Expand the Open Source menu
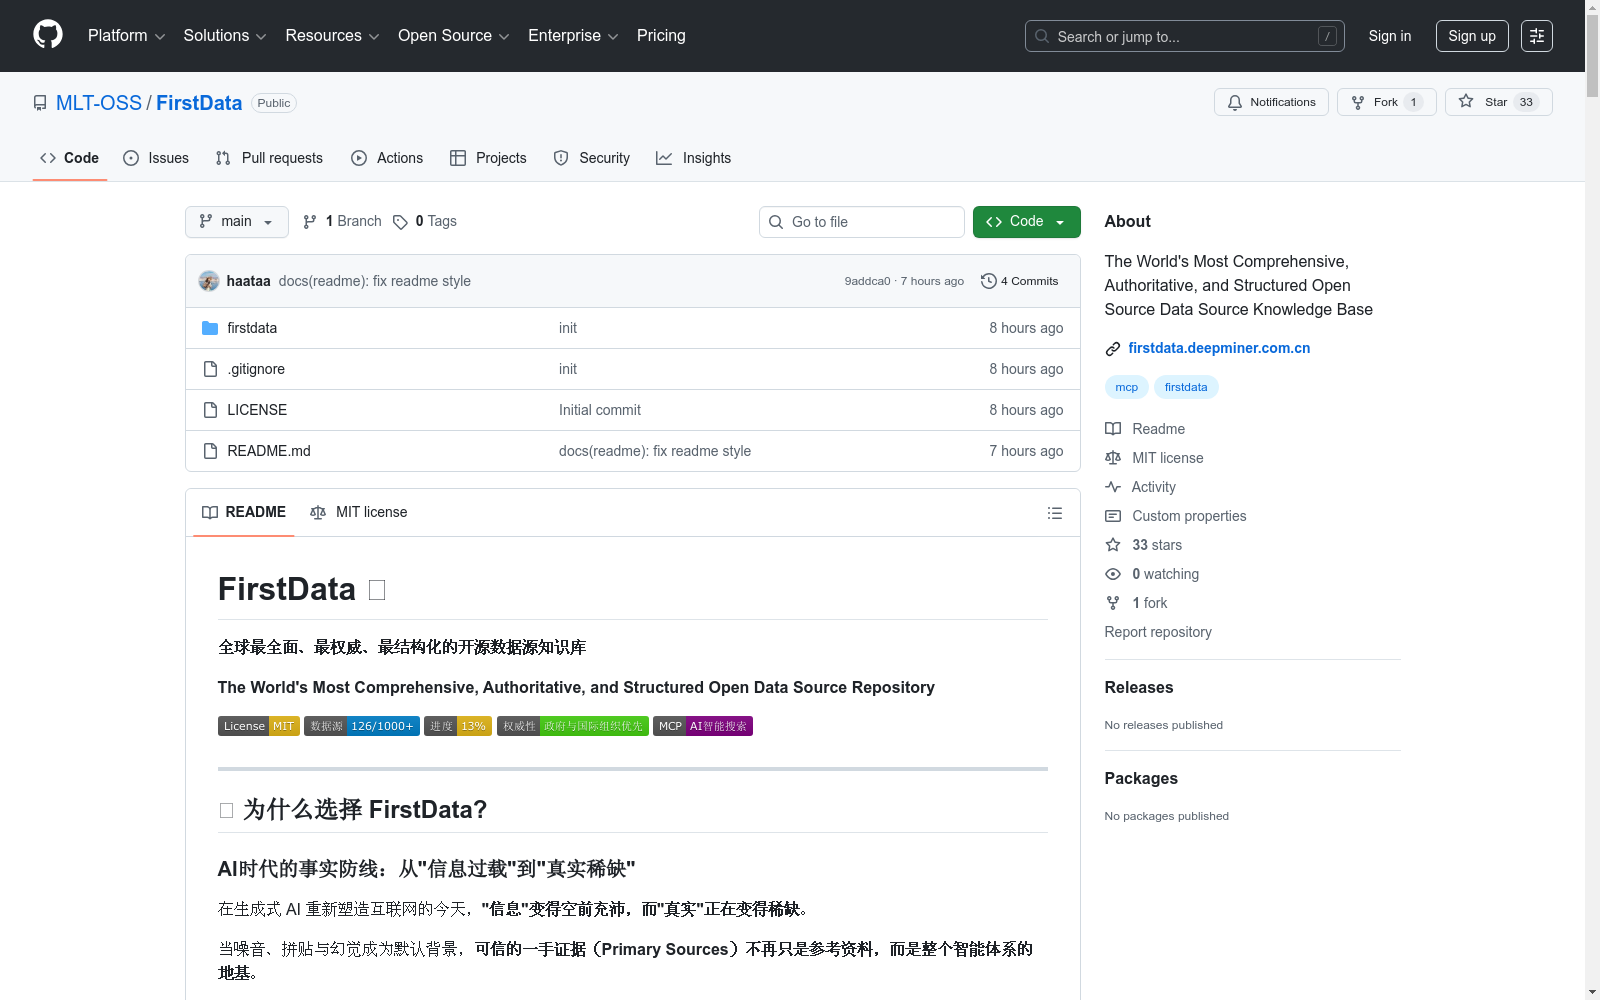Screen dimensions: 1600x1000 pyautogui.click(x=454, y=36)
